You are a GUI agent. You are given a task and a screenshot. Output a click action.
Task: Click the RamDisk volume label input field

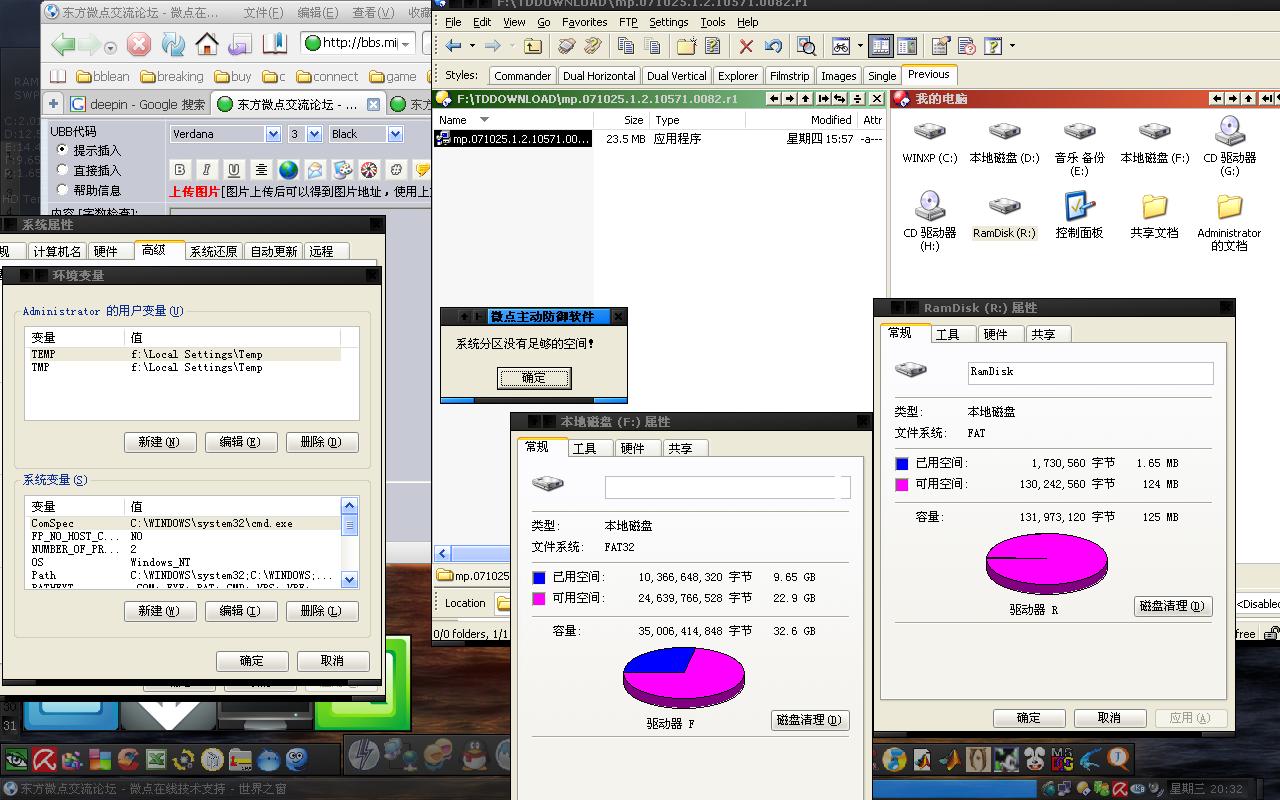1091,373
